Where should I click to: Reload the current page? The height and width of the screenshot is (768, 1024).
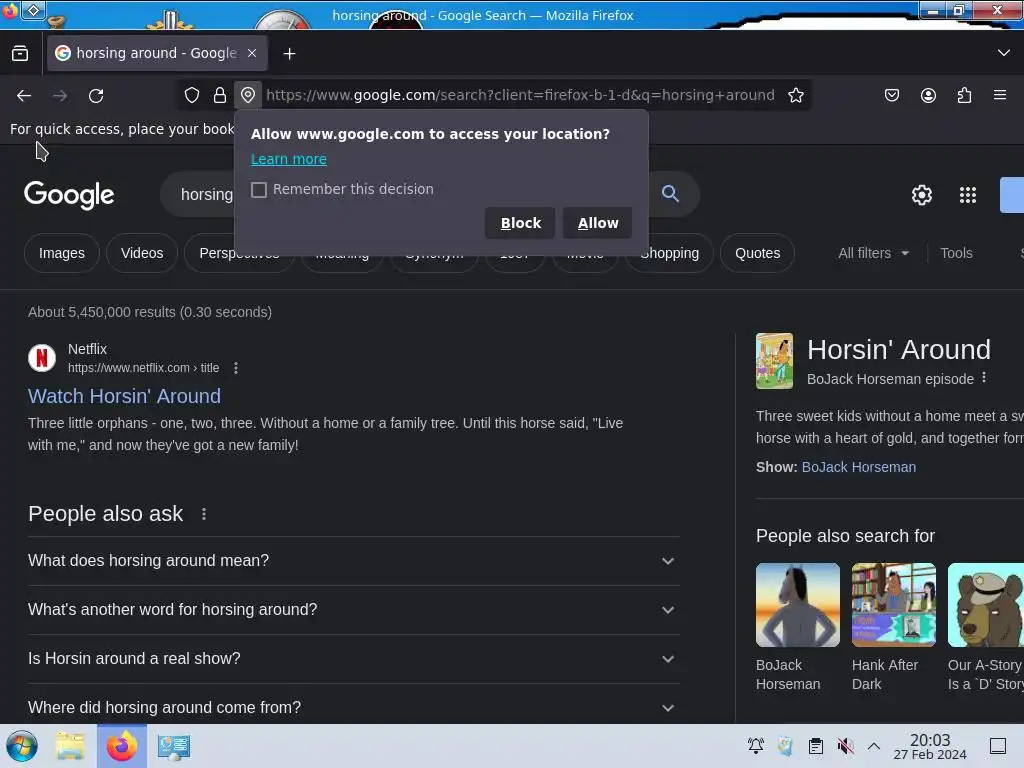[96, 96]
